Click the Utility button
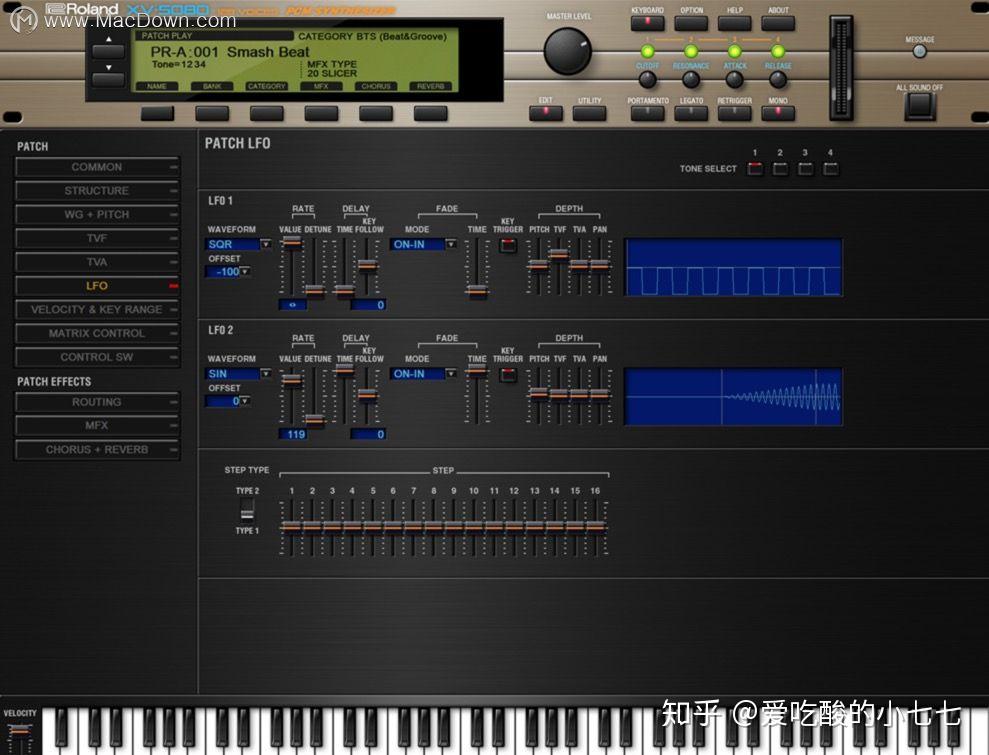 (589, 113)
